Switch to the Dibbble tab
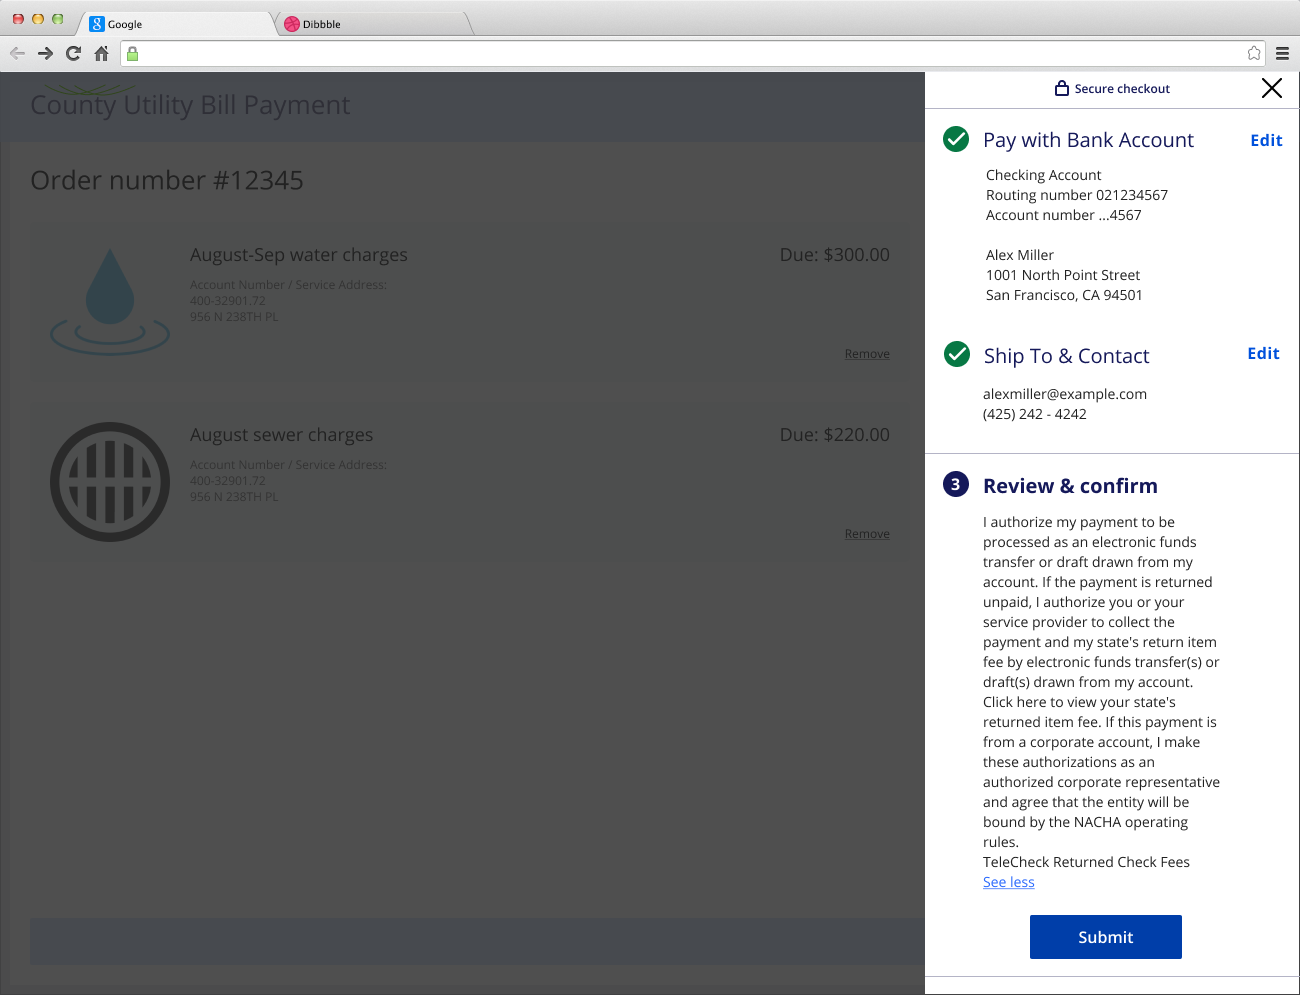The width and height of the screenshot is (1300, 995). click(x=370, y=24)
